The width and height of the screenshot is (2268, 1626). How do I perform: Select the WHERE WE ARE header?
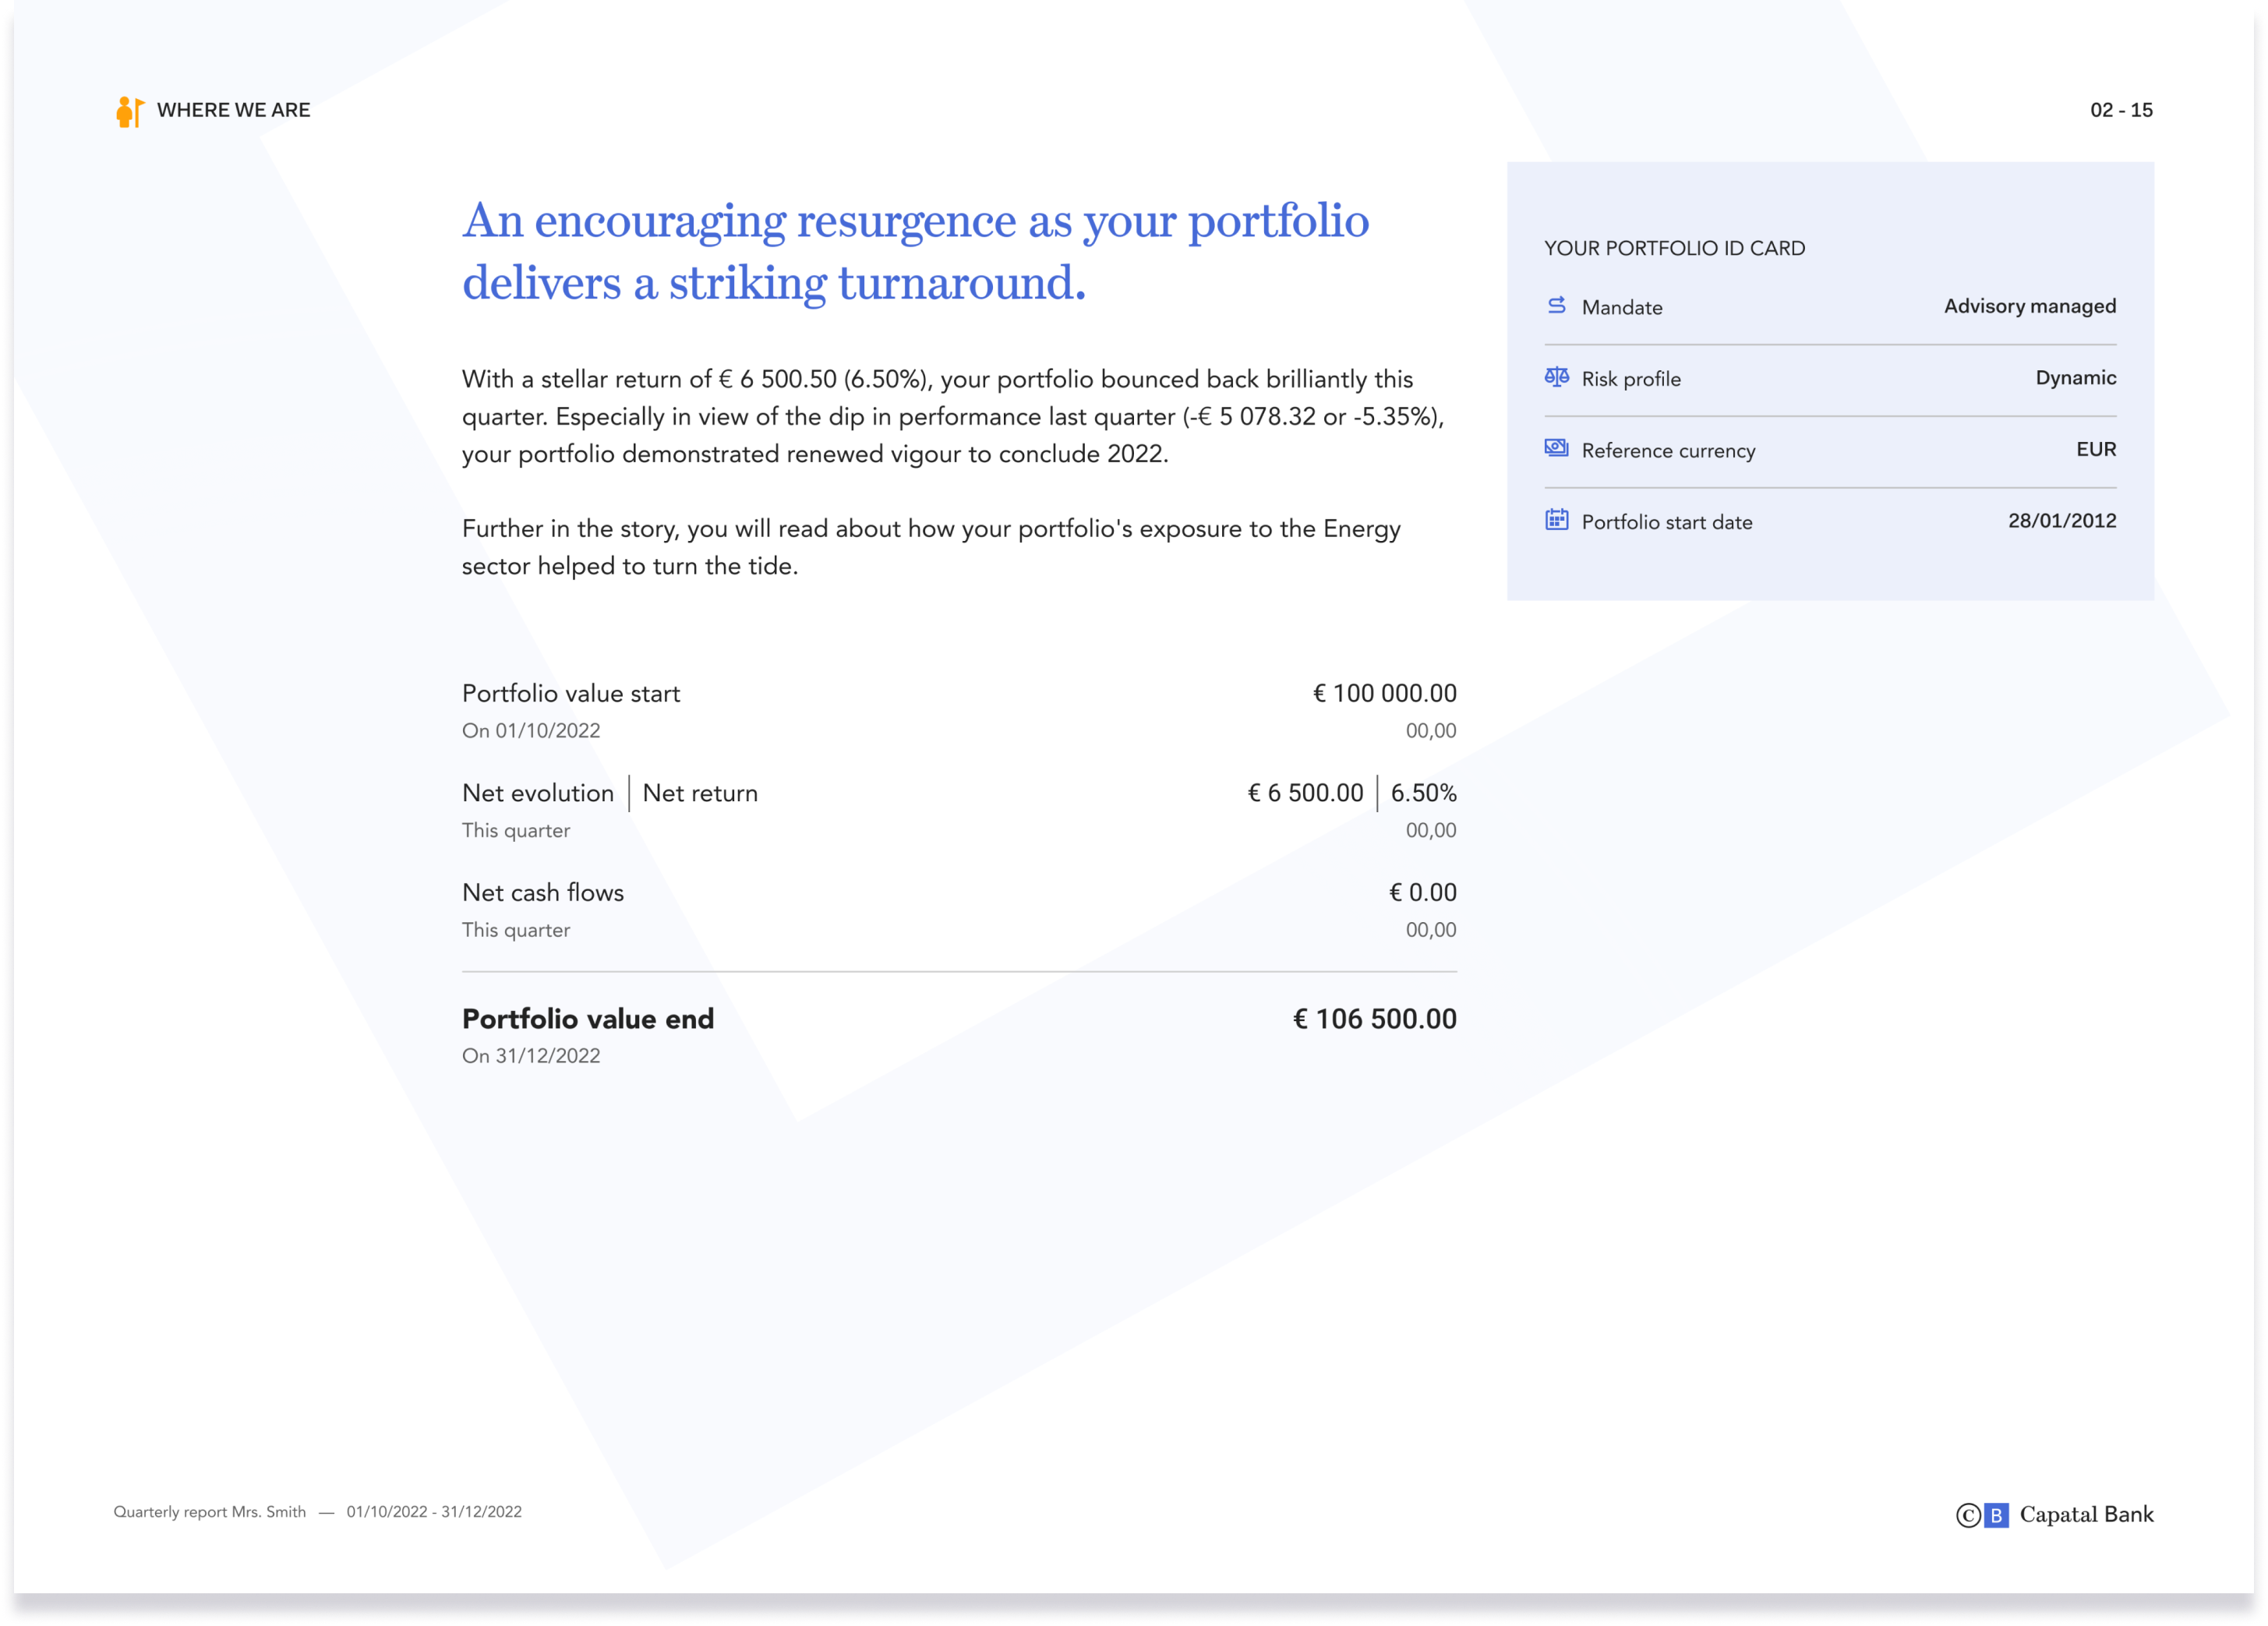pos(233,110)
